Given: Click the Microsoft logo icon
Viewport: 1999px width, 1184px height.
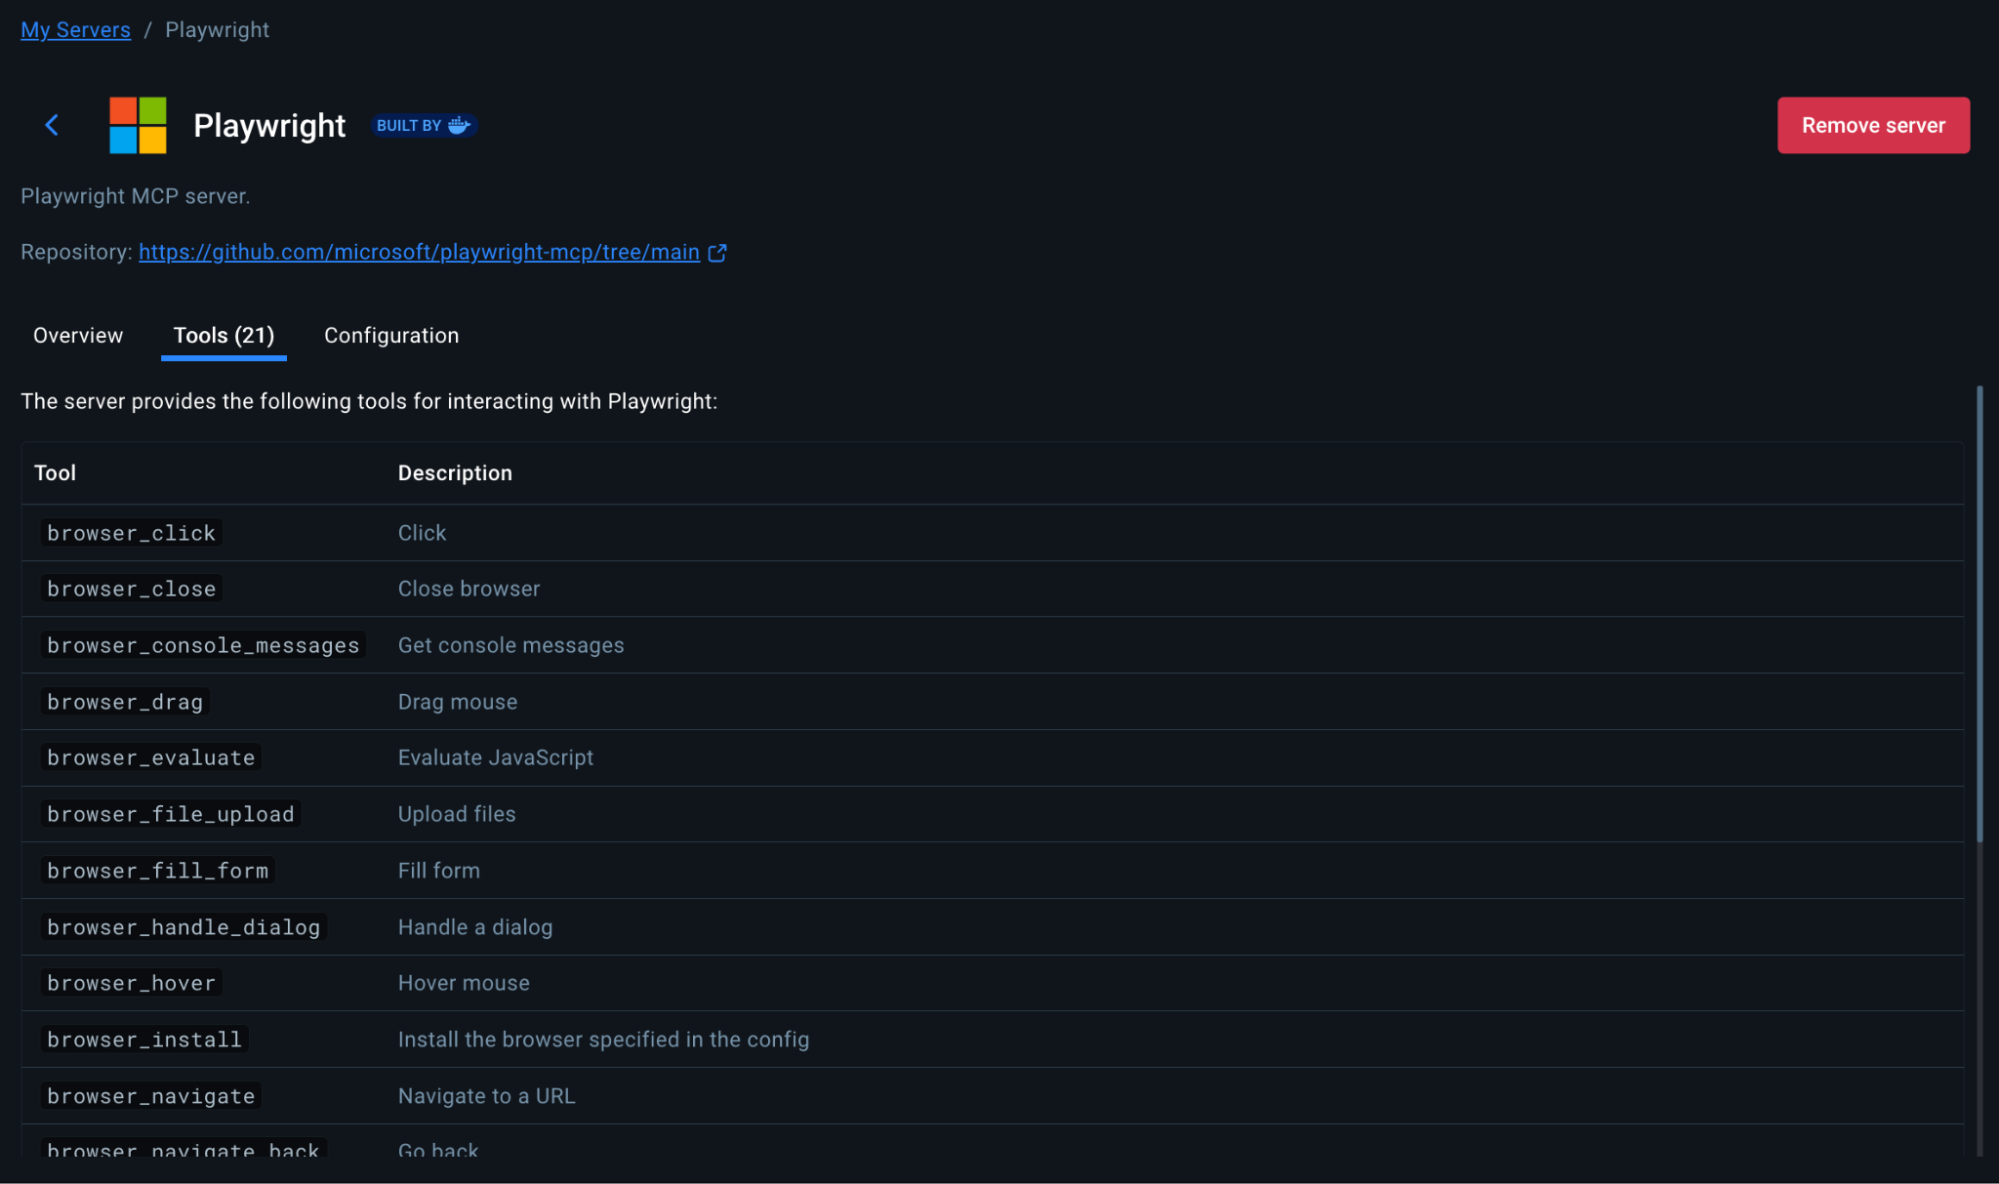Looking at the screenshot, I should (138, 125).
